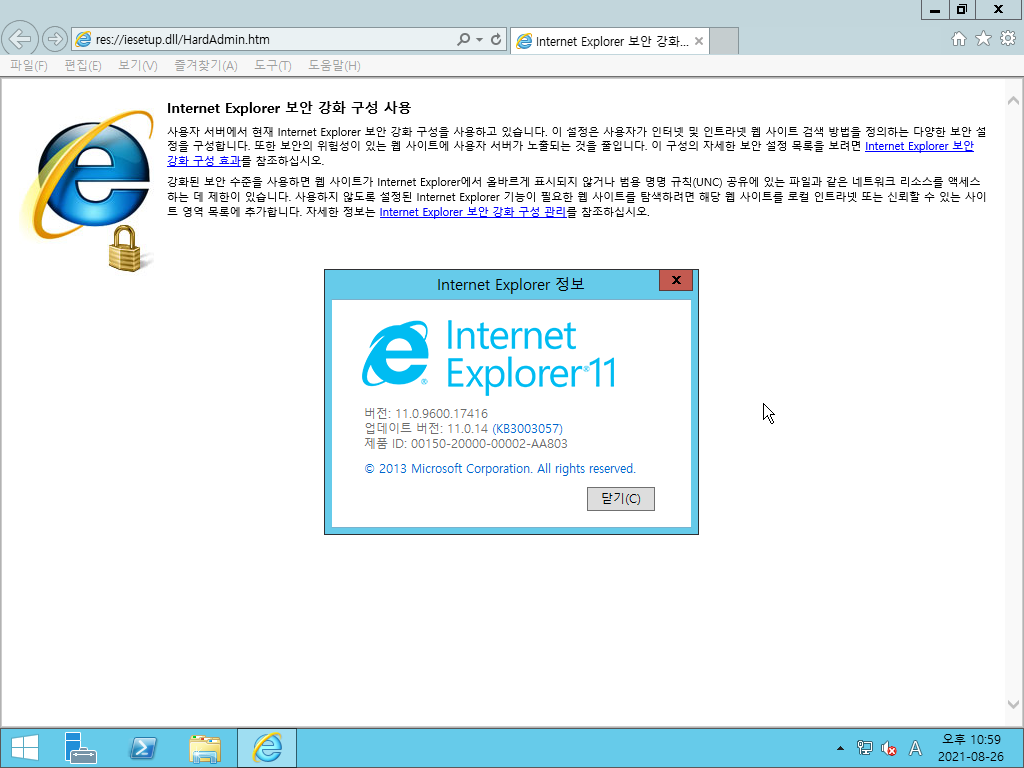Viewport: 1024px width, 768px height.
Task: Open the Windows Start button
Action: click(25, 748)
